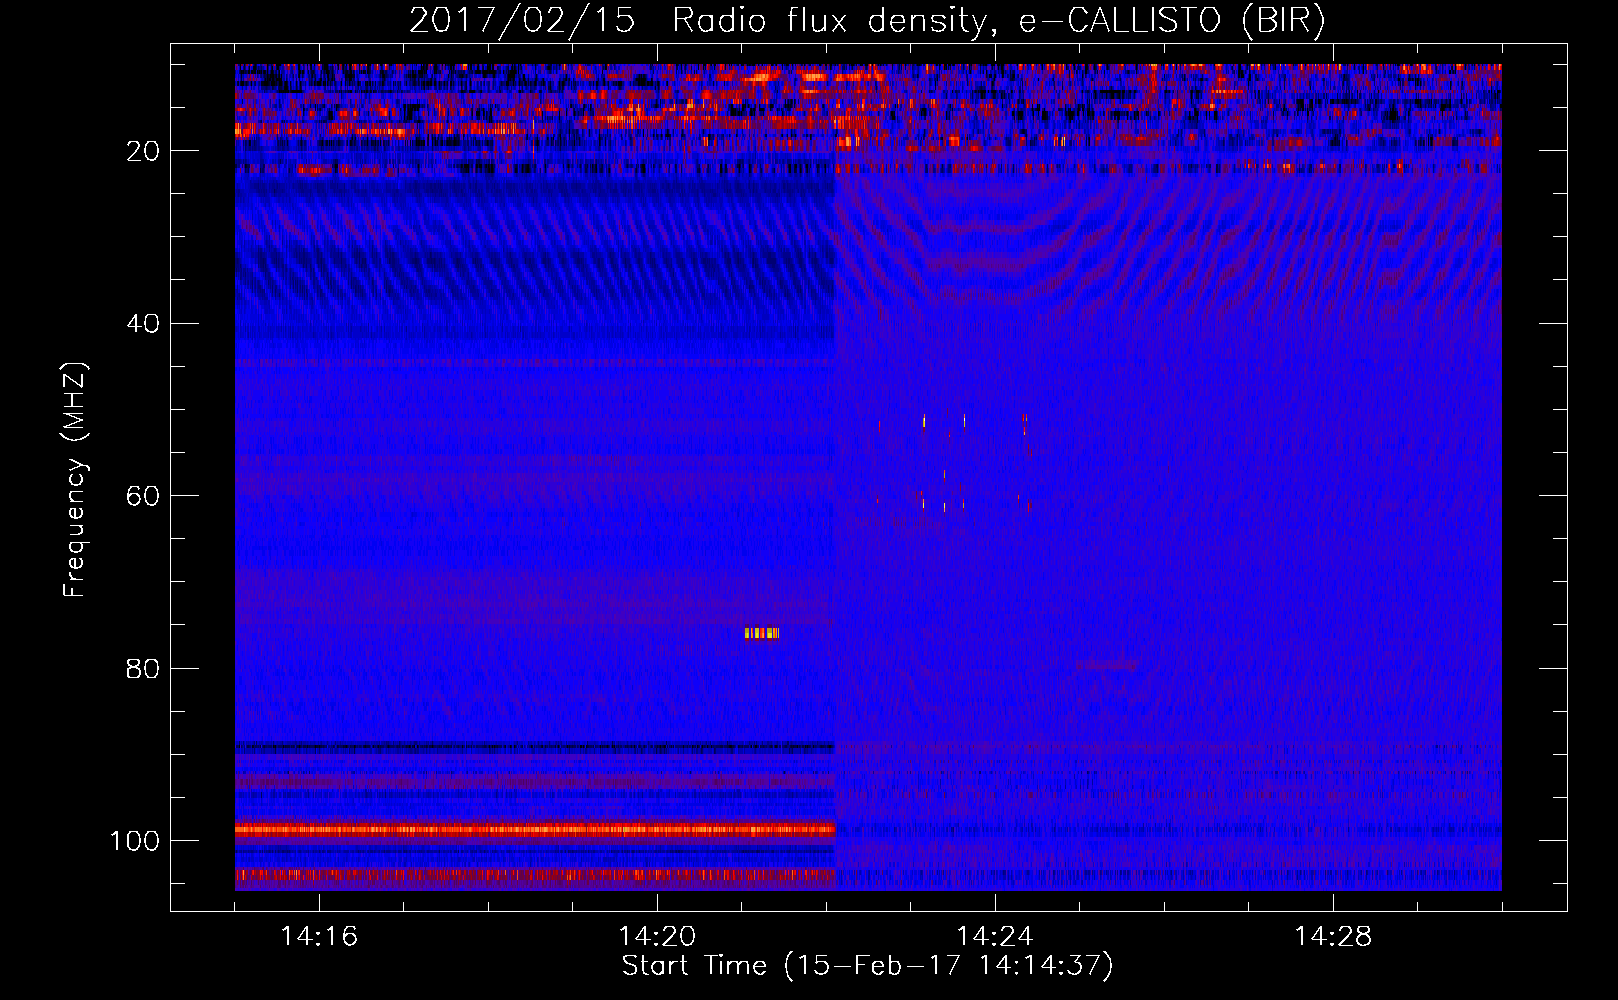
Task: Click the Start Time axis caption
Action: 867,966
